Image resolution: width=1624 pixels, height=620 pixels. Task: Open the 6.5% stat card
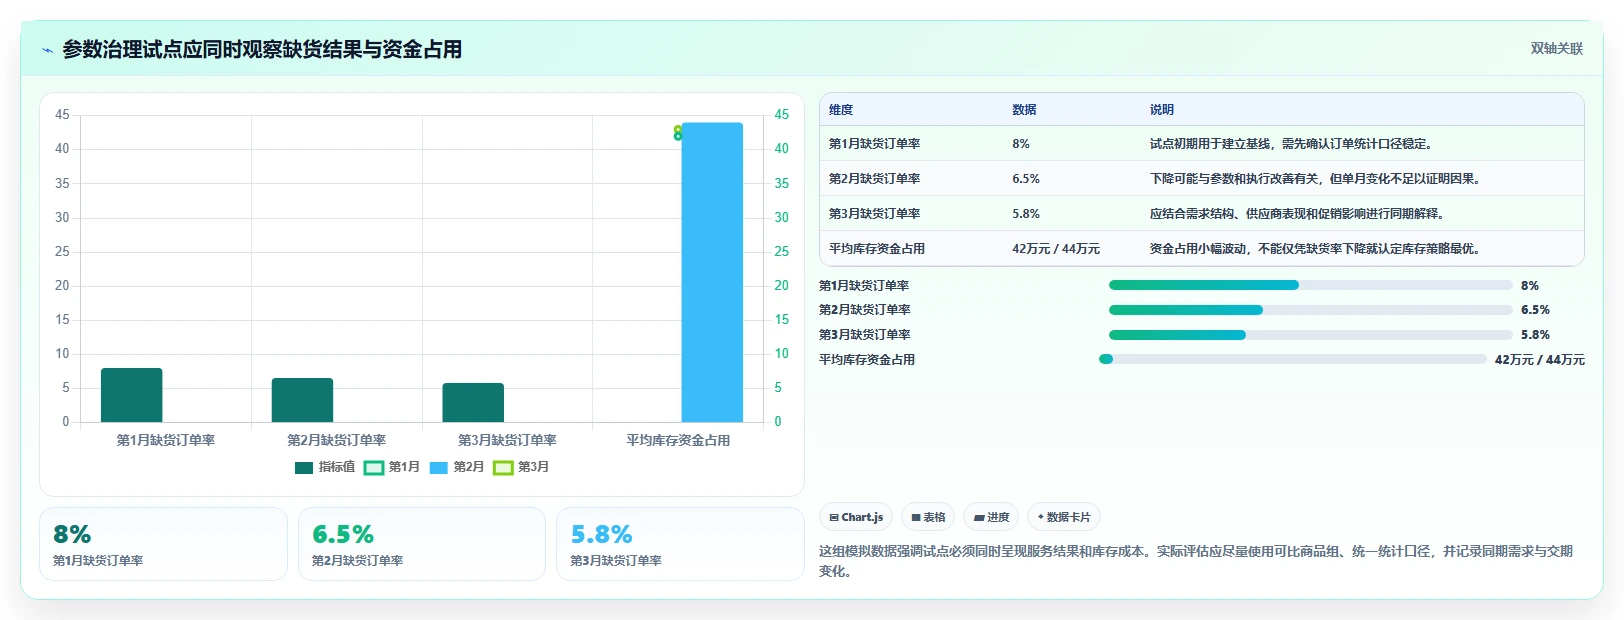coord(422,544)
